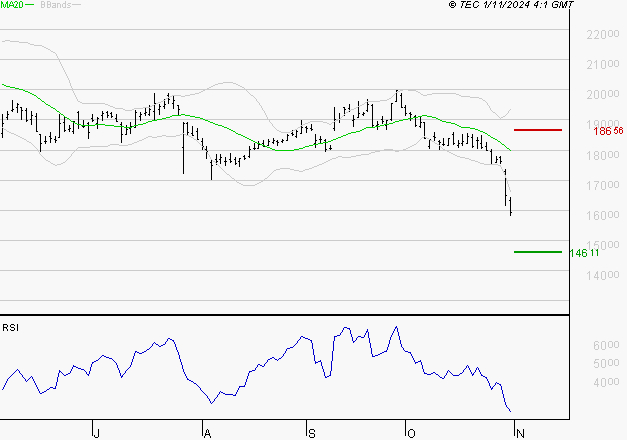
Task: Click the RSI 6000 scale label
Action: pos(606,345)
